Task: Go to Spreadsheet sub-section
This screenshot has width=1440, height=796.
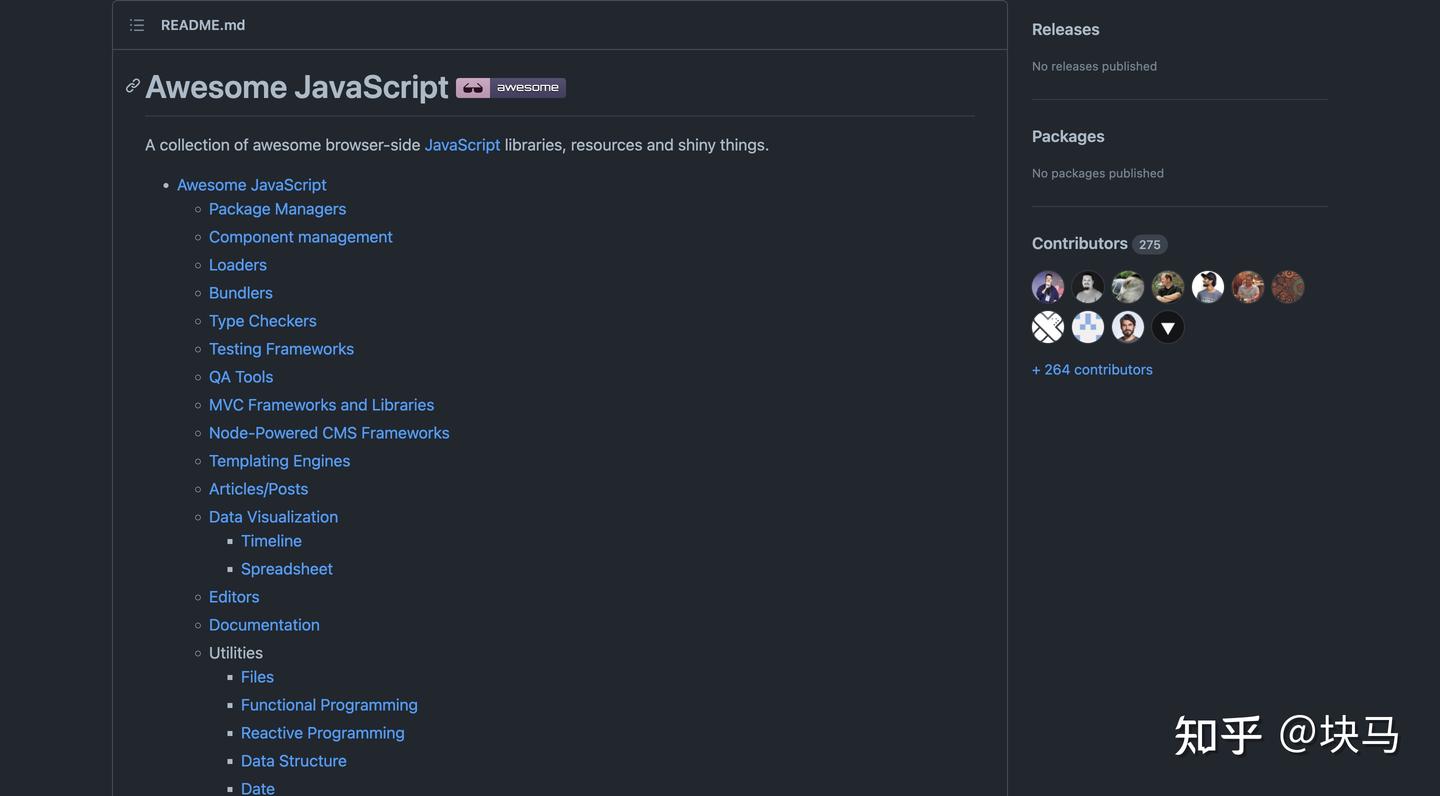Action: [x=287, y=569]
